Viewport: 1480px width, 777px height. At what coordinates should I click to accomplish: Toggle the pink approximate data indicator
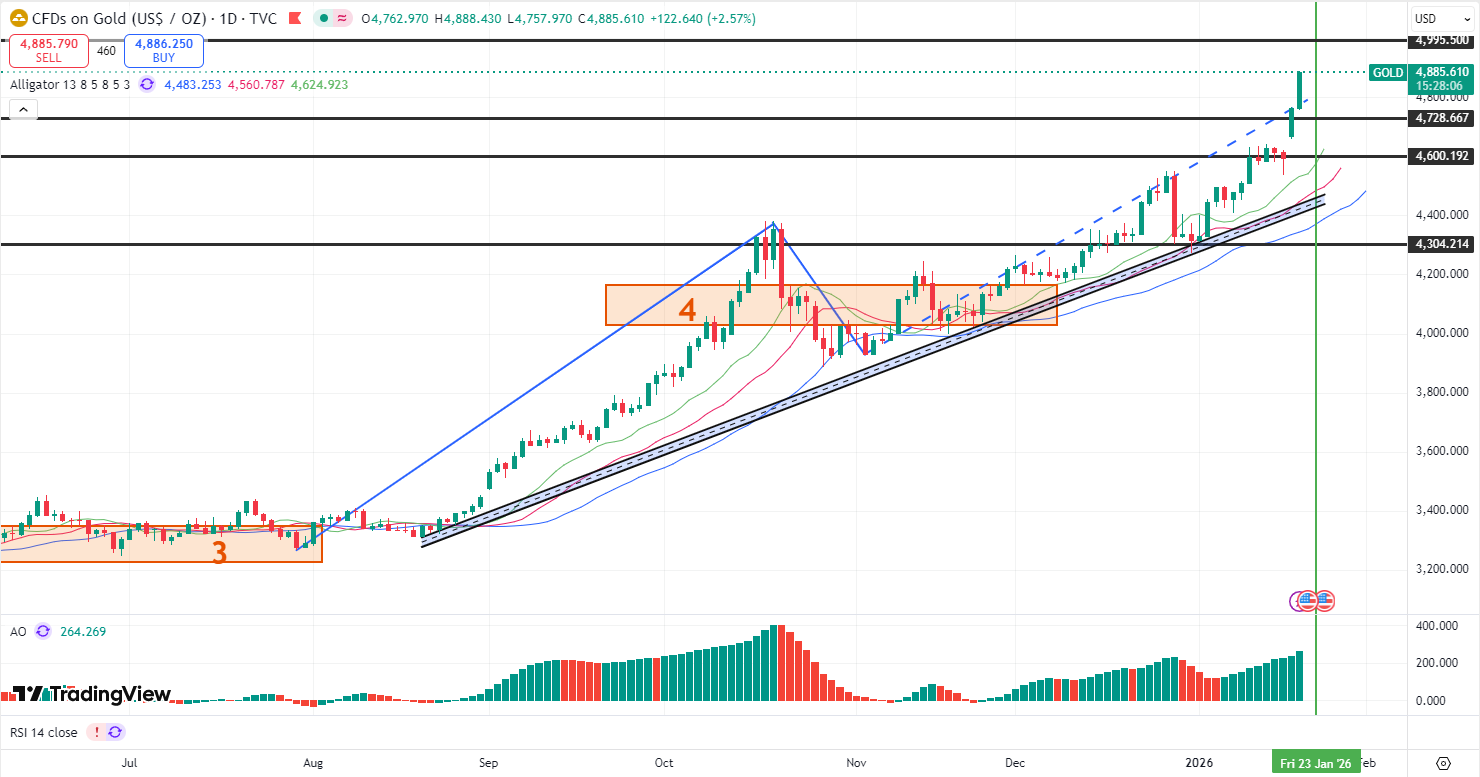pos(342,19)
